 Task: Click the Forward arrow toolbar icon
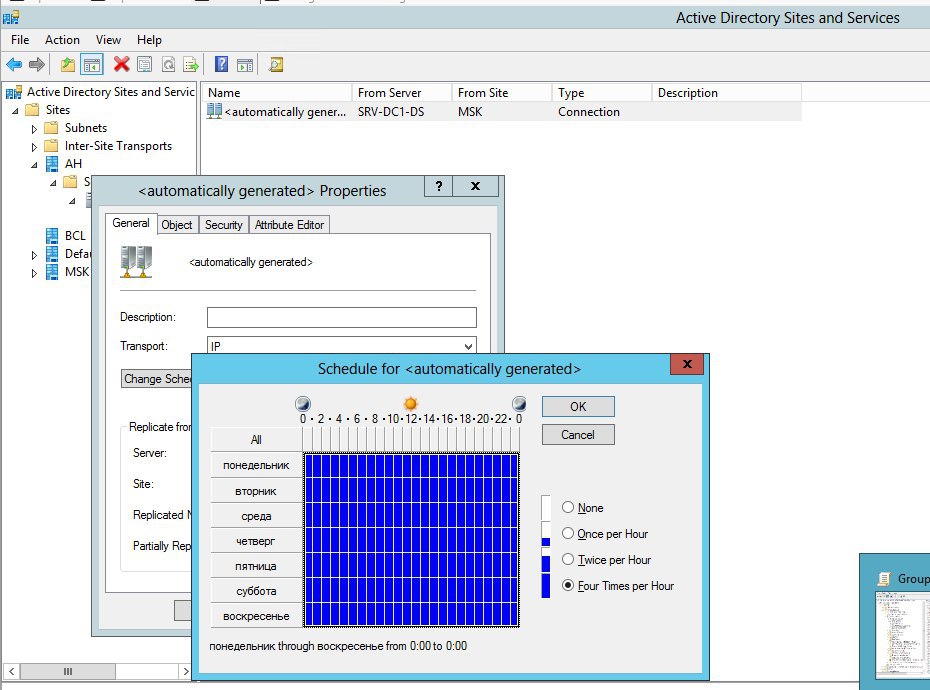[x=37, y=64]
